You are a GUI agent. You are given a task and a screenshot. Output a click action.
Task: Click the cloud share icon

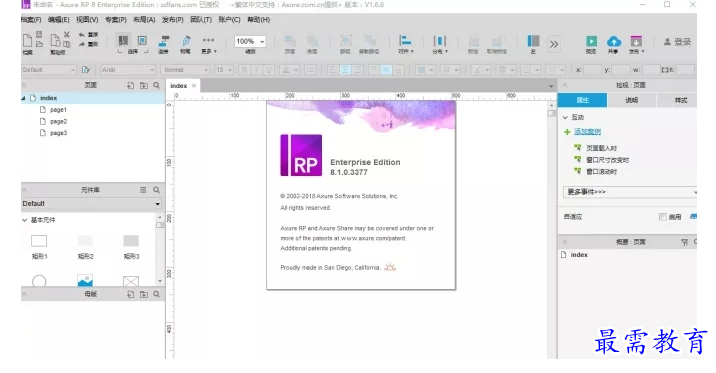pos(614,42)
